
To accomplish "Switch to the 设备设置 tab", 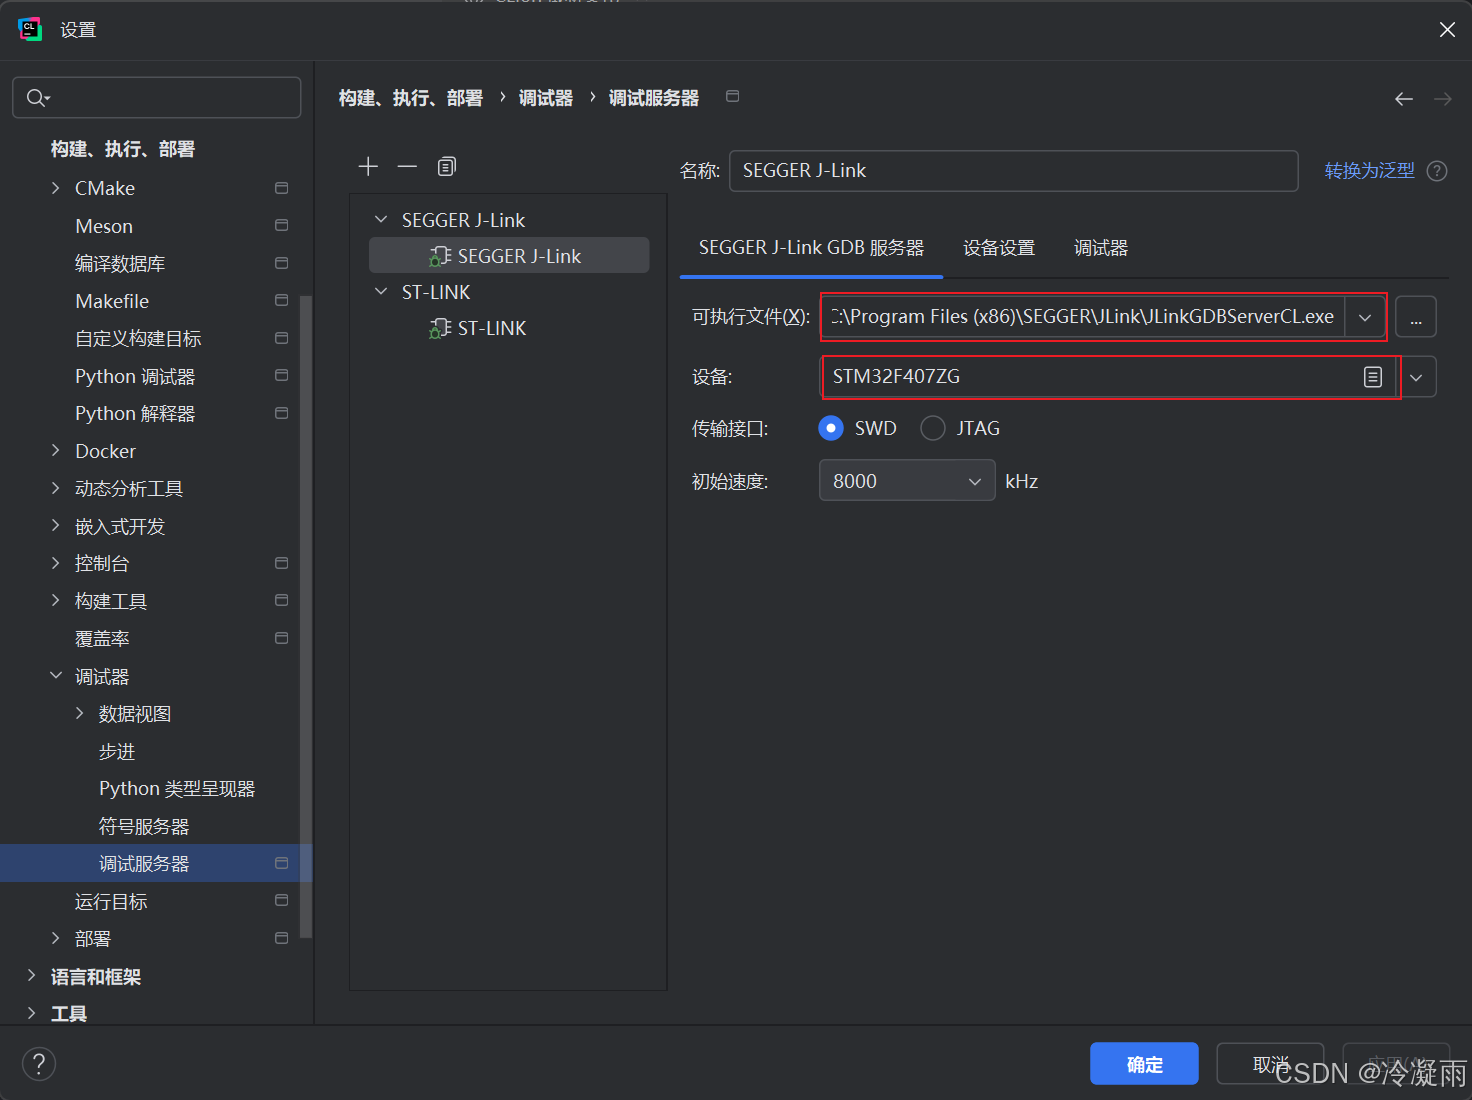I will click(x=999, y=248).
